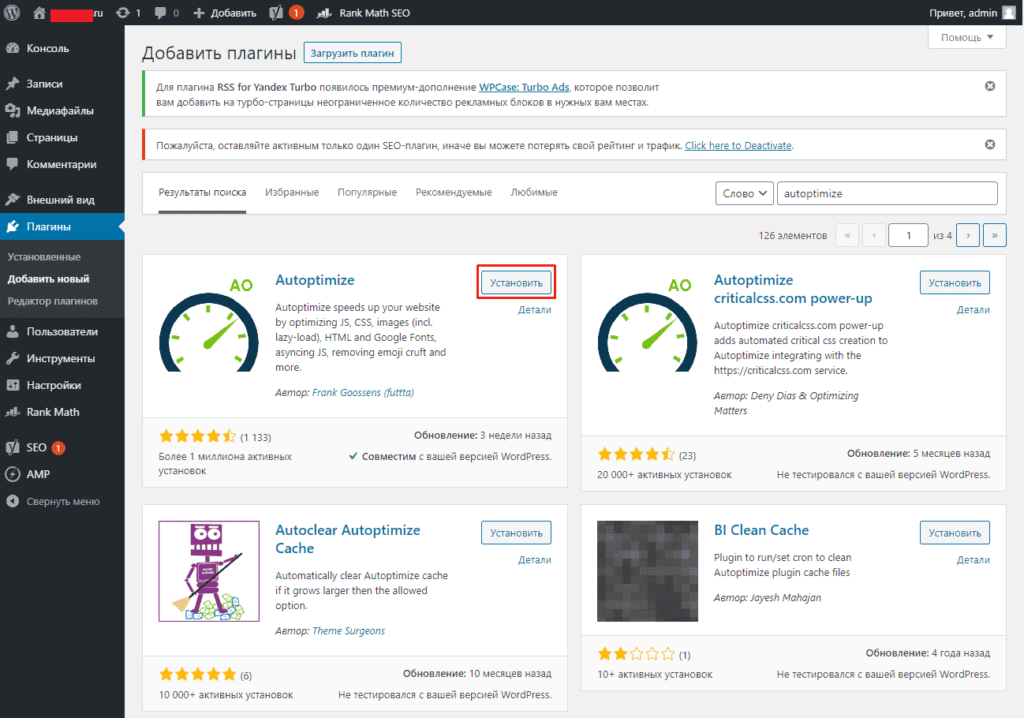This screenshot has width=1024, height=718.
Task: Open Комментарии sidebar menu
Action: tap(62, 164)
